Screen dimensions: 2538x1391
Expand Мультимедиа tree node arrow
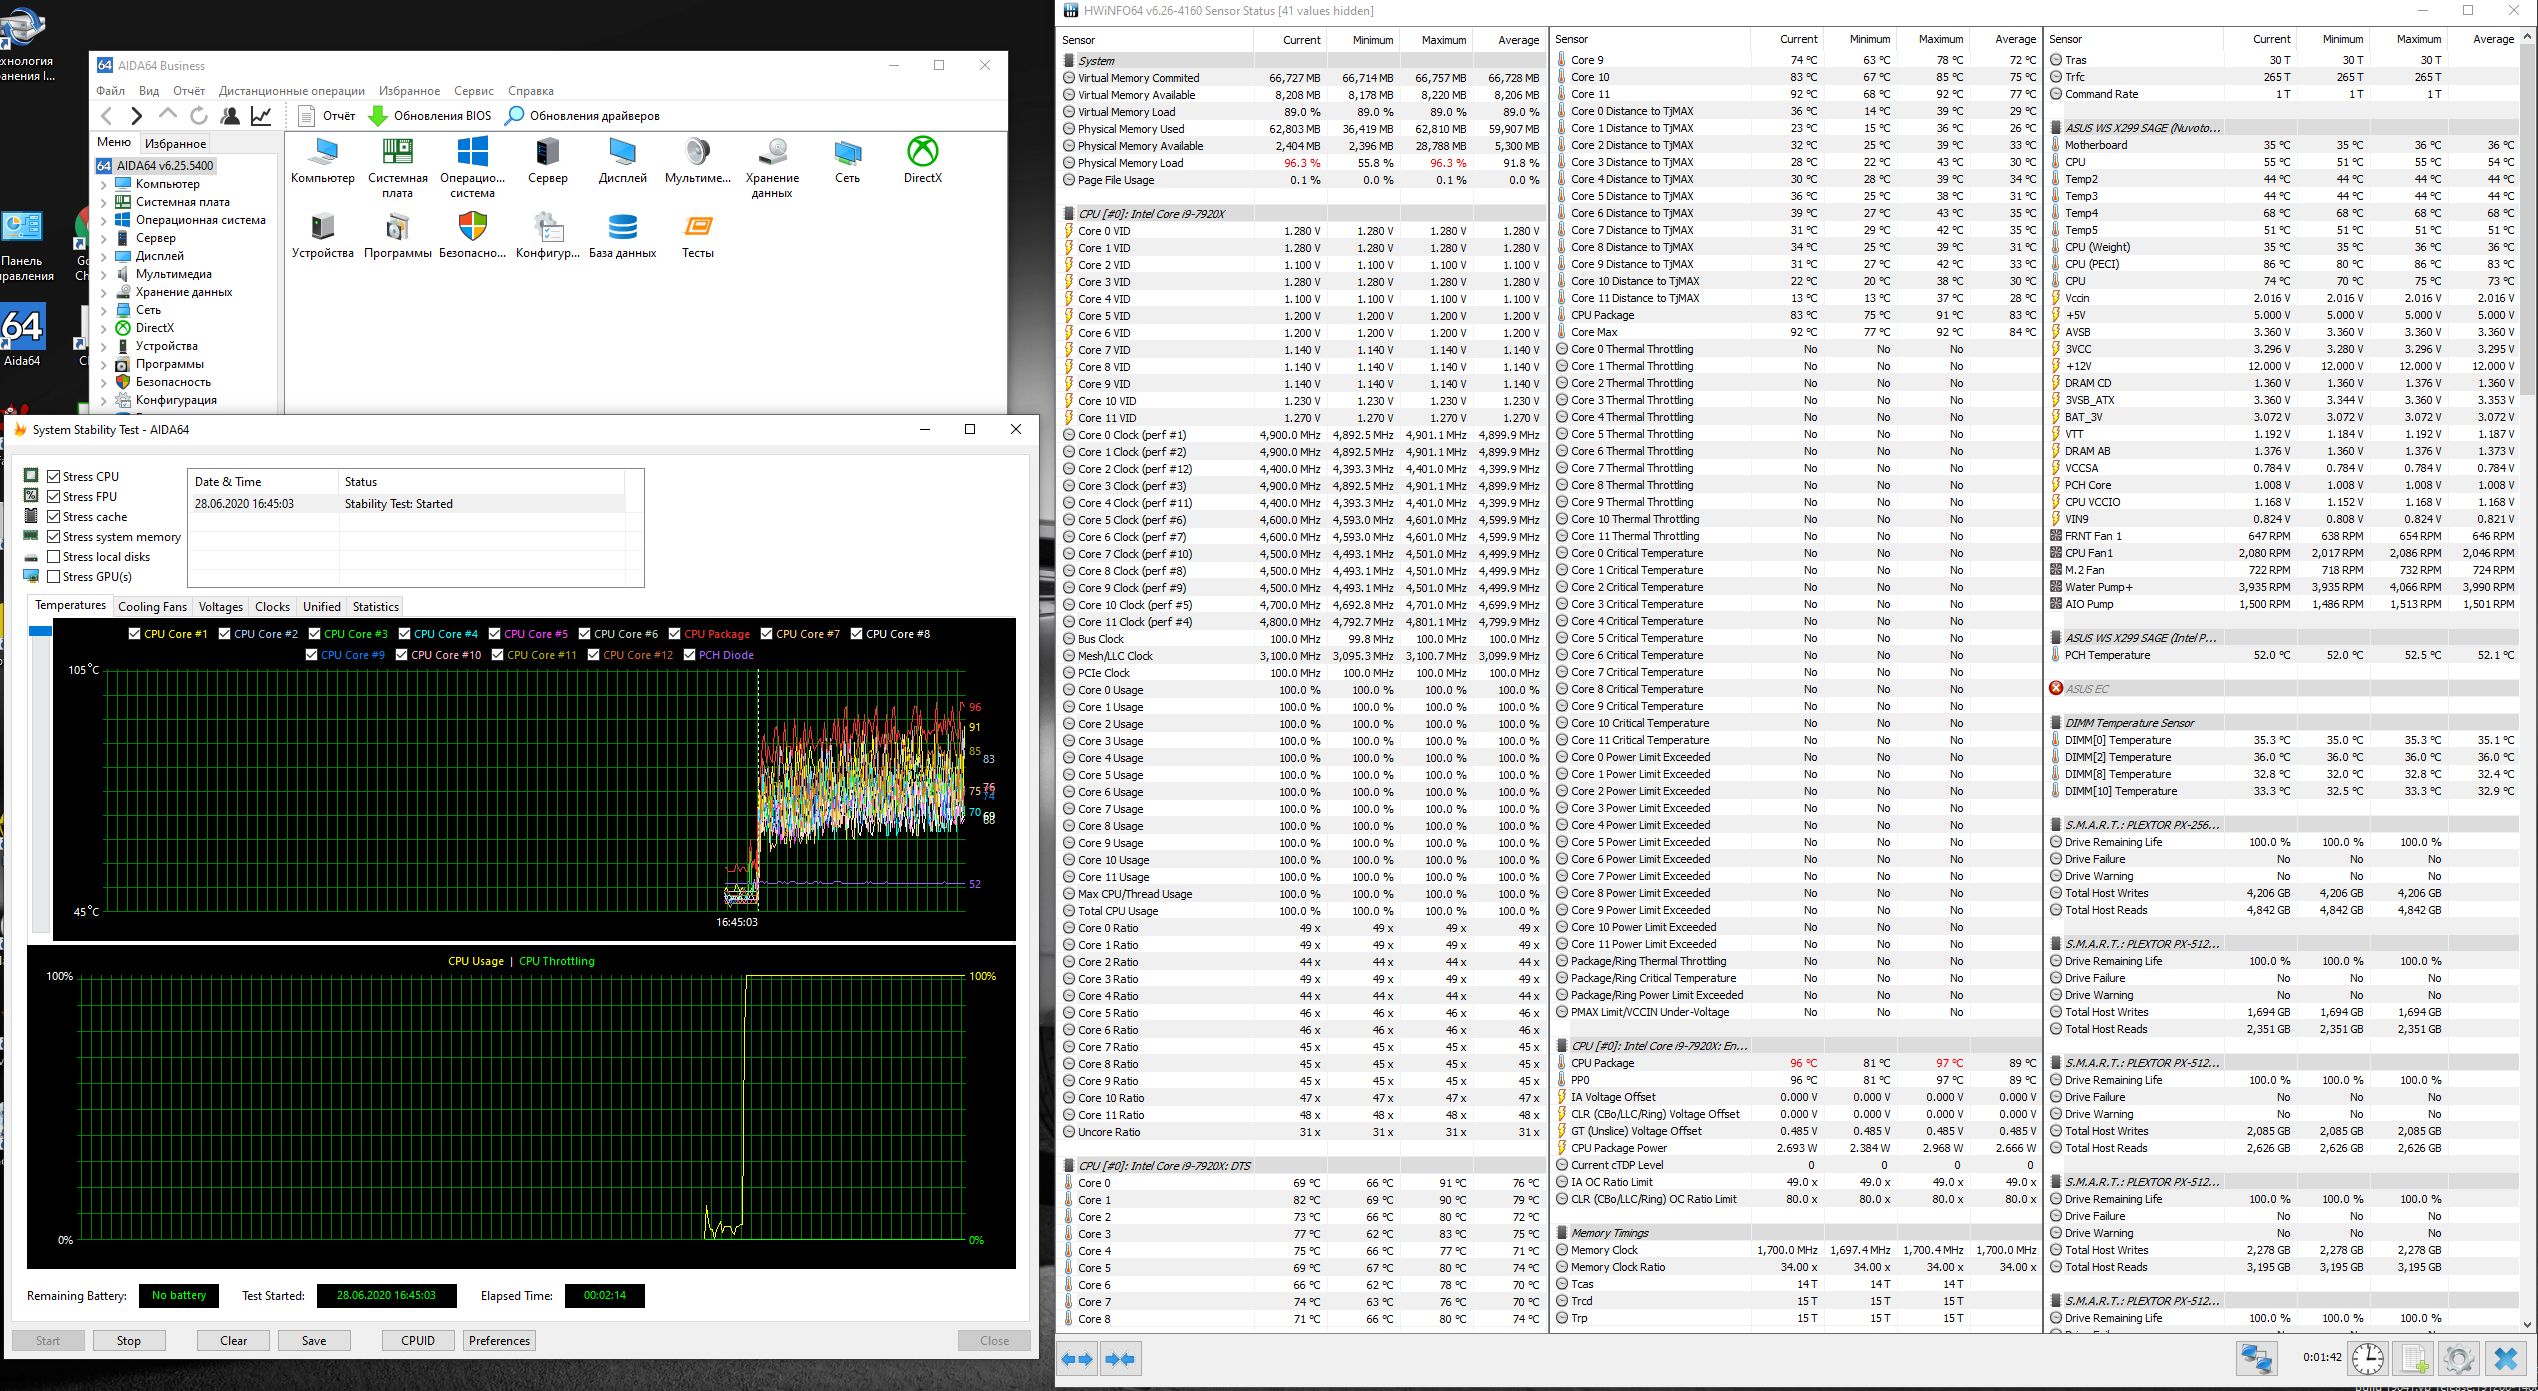pos(104,274)
